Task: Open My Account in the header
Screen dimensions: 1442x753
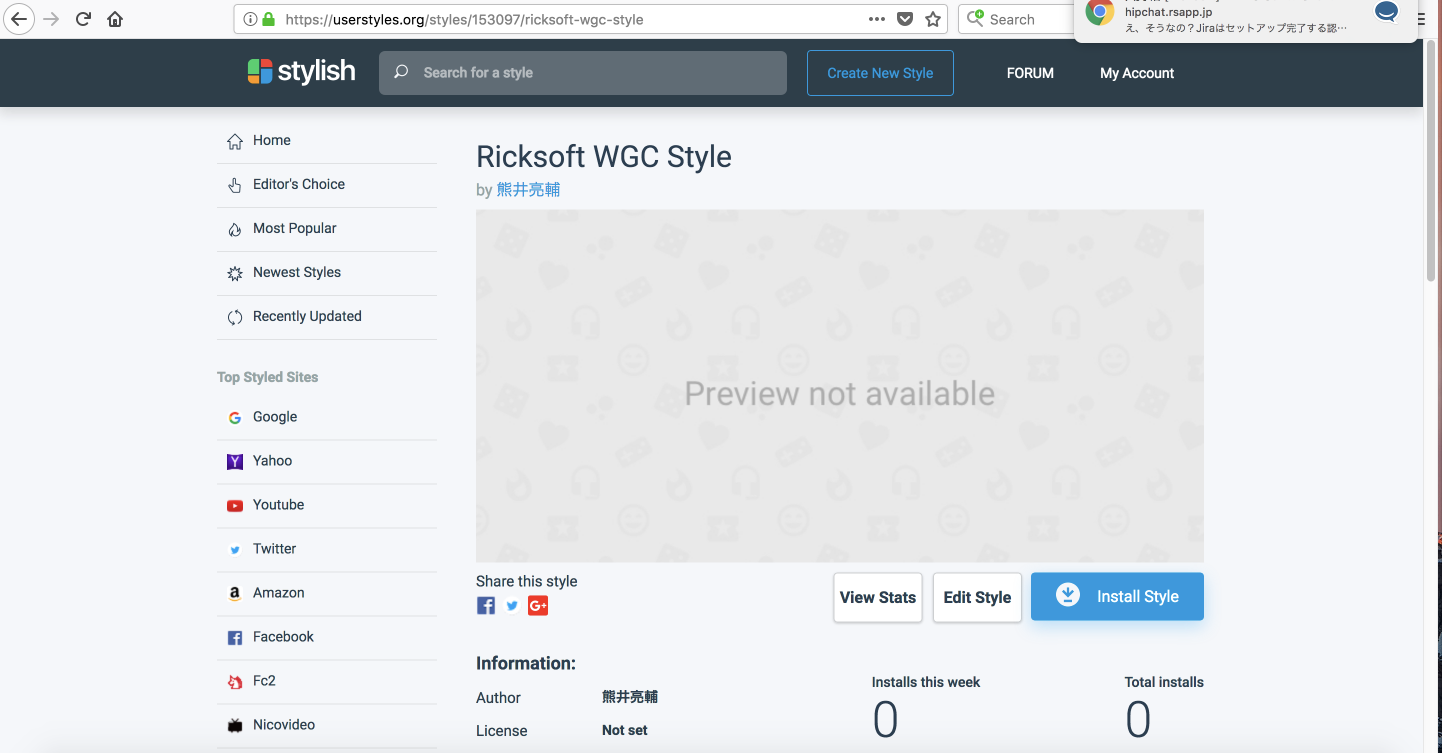Action: pyautogui.click(x=1137, y=73)
